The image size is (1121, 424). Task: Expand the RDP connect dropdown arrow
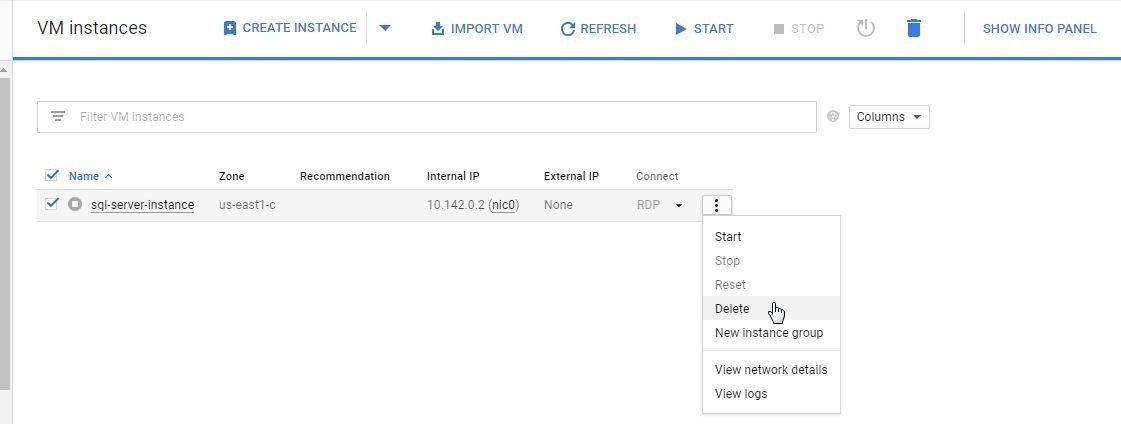click(x=679, y=206)
